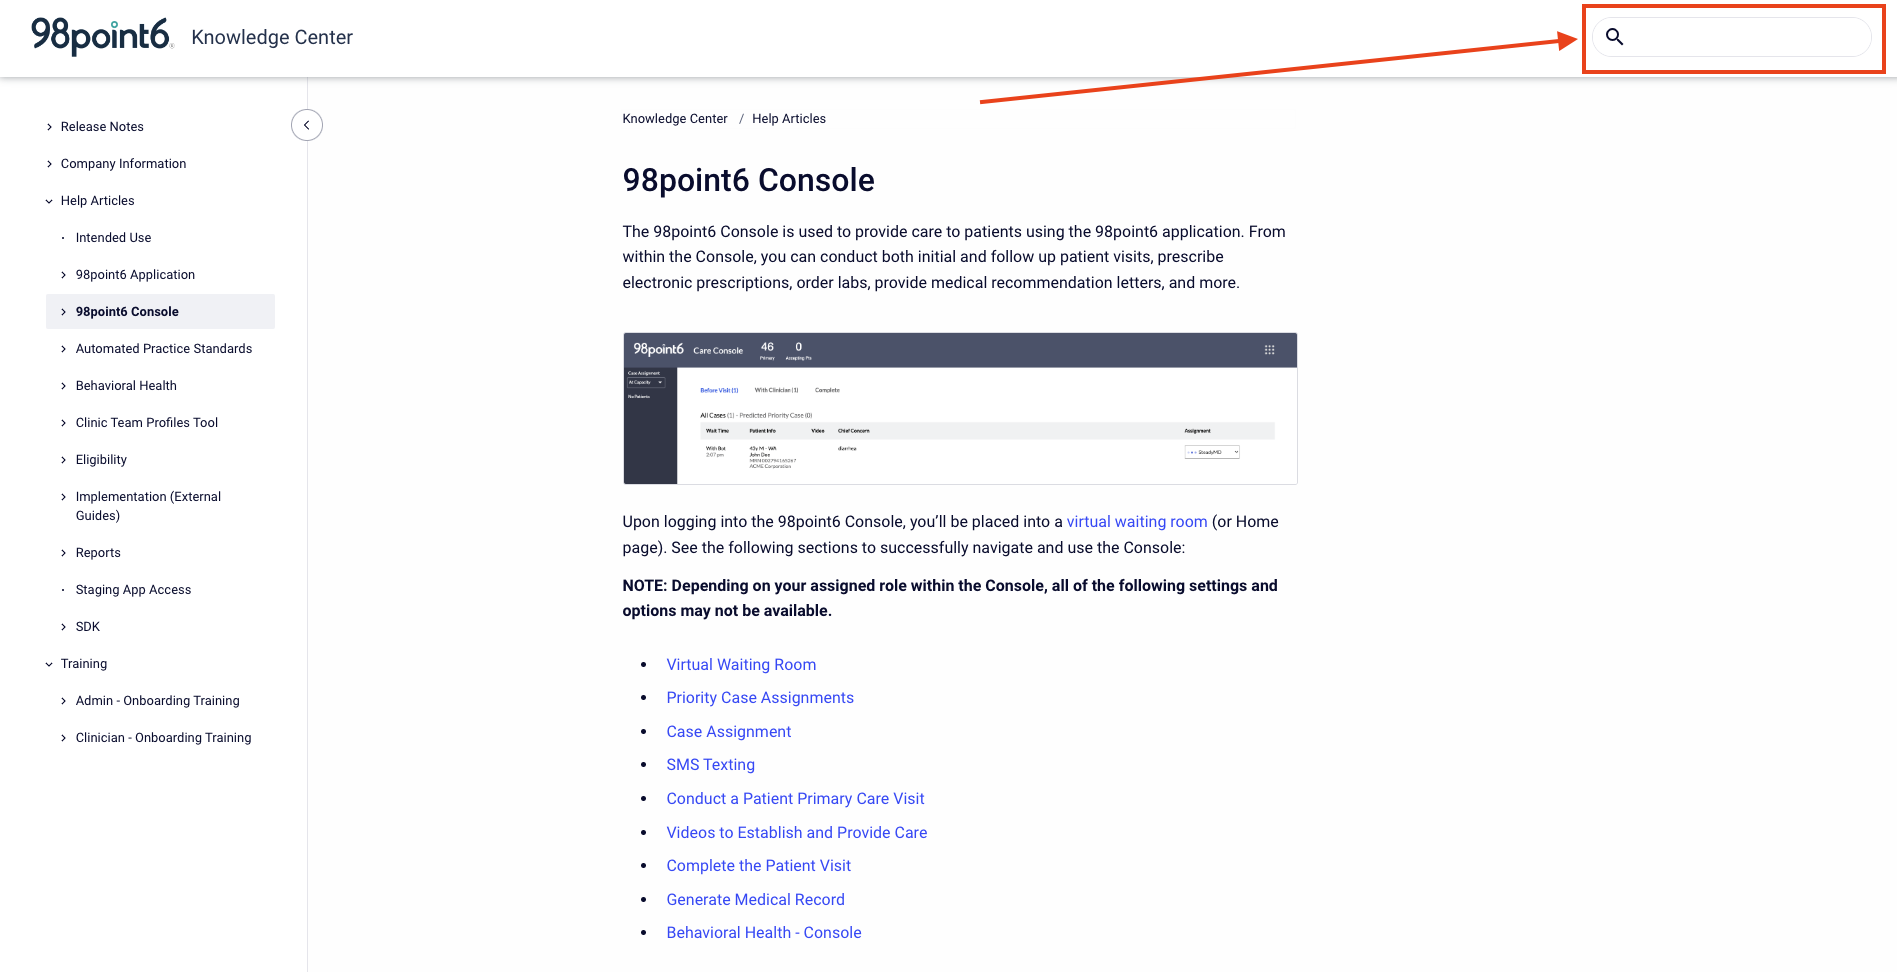Expand the Behavioral Health chevron

64,386
